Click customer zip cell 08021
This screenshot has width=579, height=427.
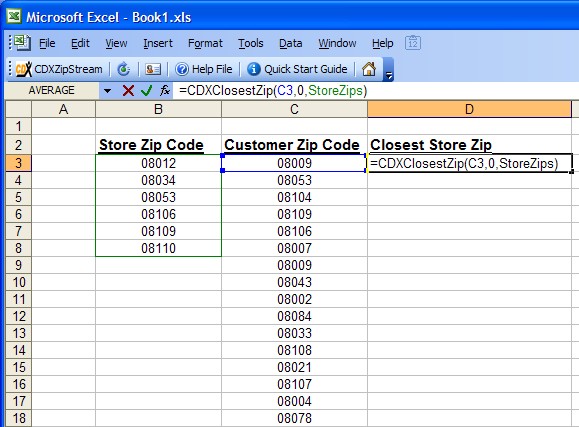pyautogui.click(x=294, y=367)
